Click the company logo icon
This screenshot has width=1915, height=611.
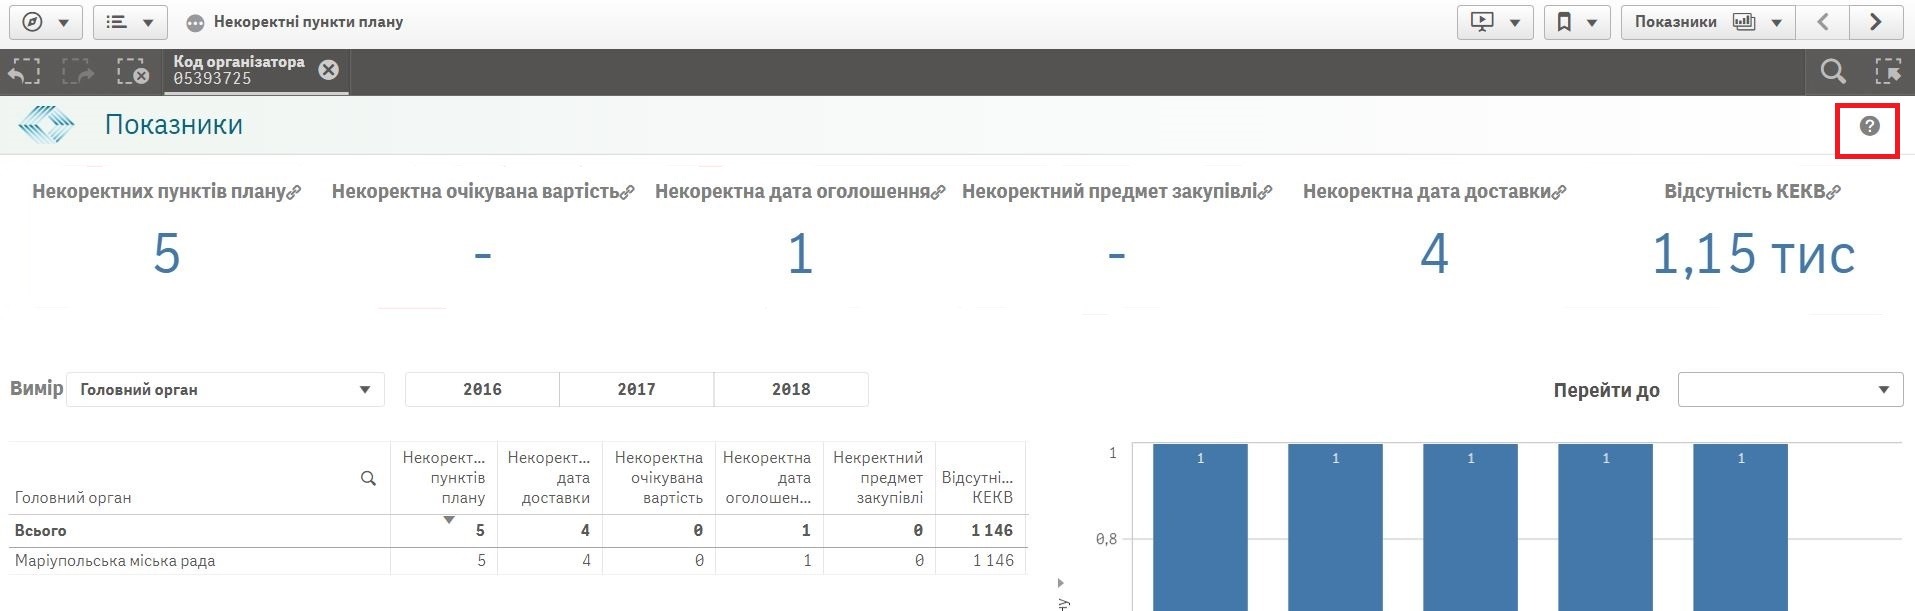click(46, 125)
